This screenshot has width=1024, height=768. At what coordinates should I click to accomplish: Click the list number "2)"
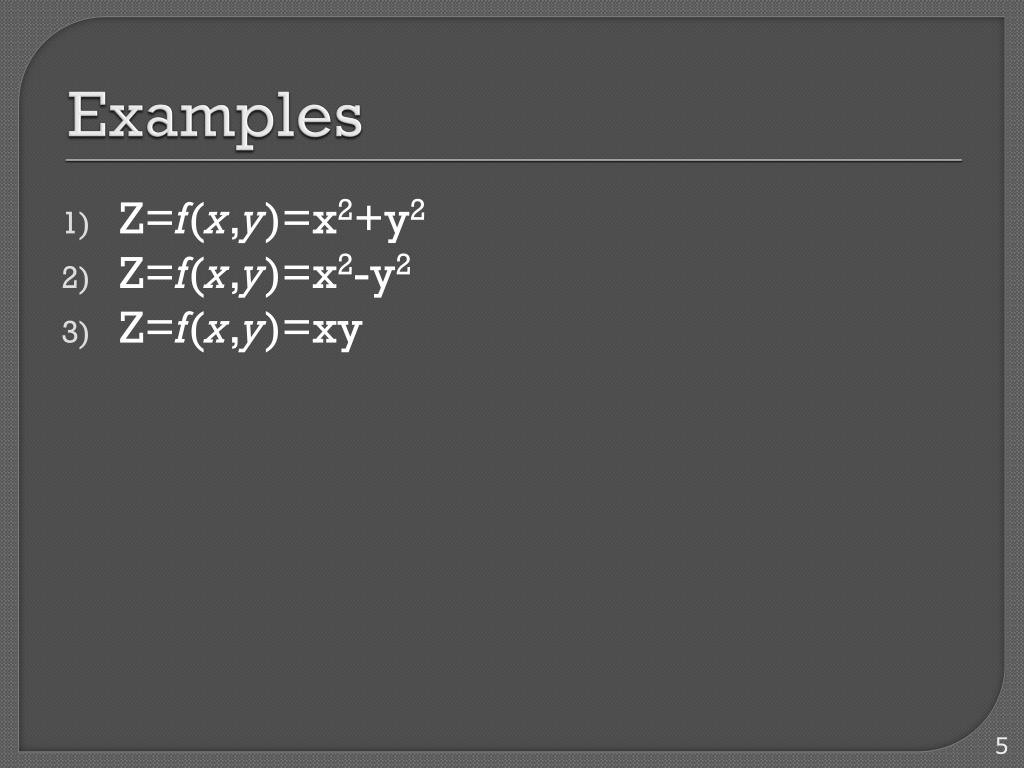[75, 278]
